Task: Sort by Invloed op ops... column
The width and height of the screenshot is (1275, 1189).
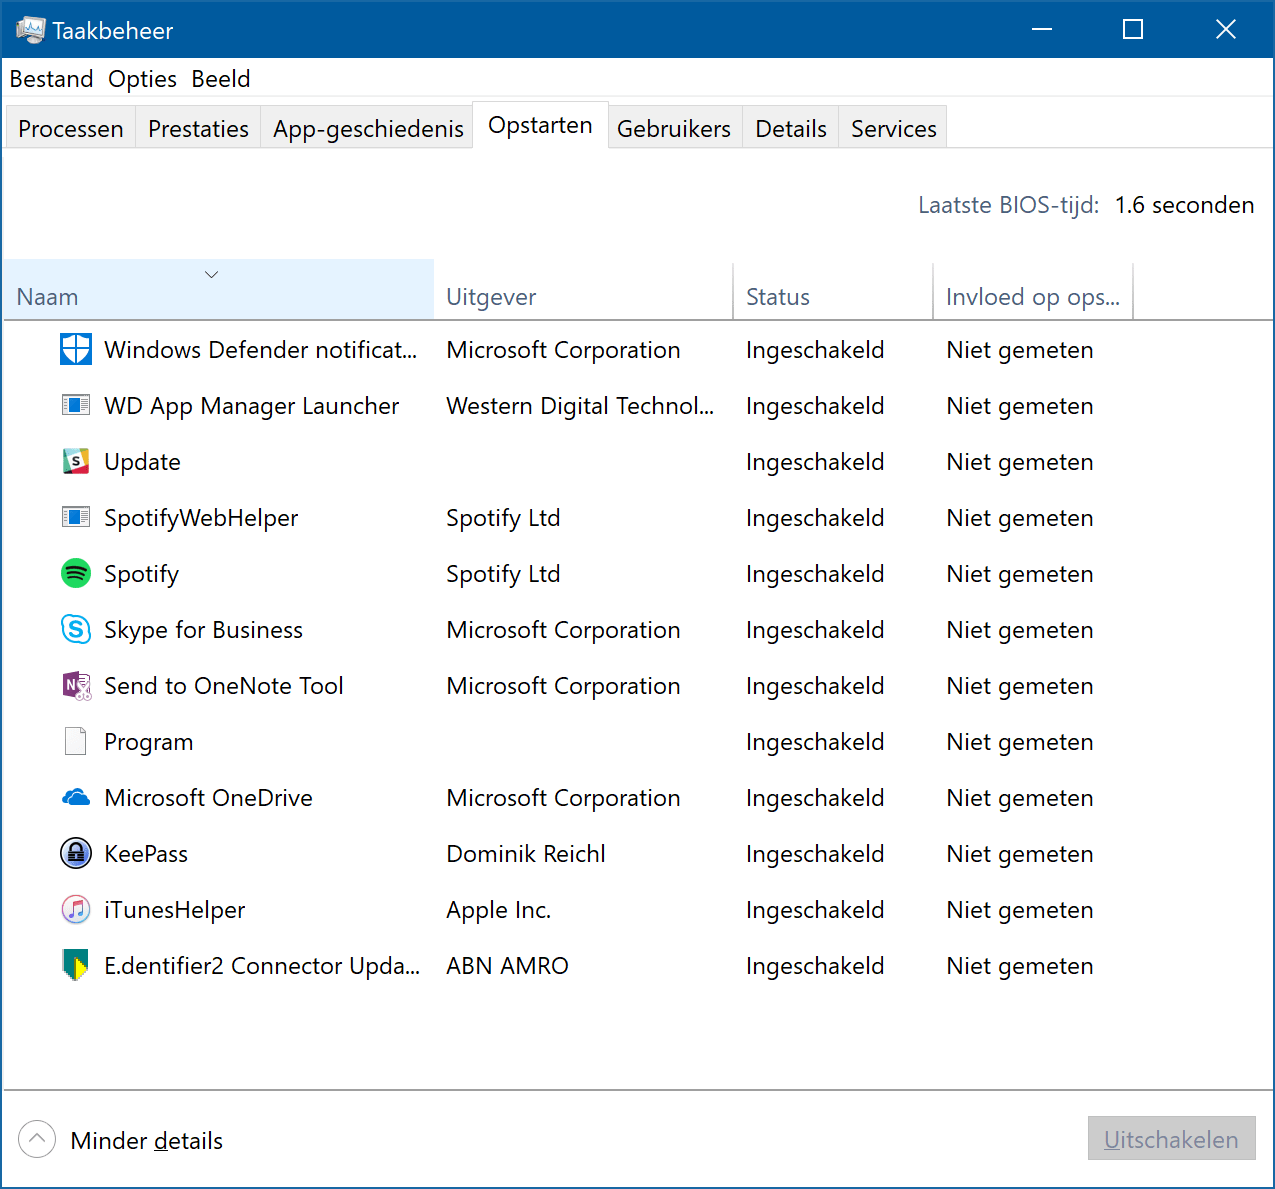Action: click(x=1033, y=290)
